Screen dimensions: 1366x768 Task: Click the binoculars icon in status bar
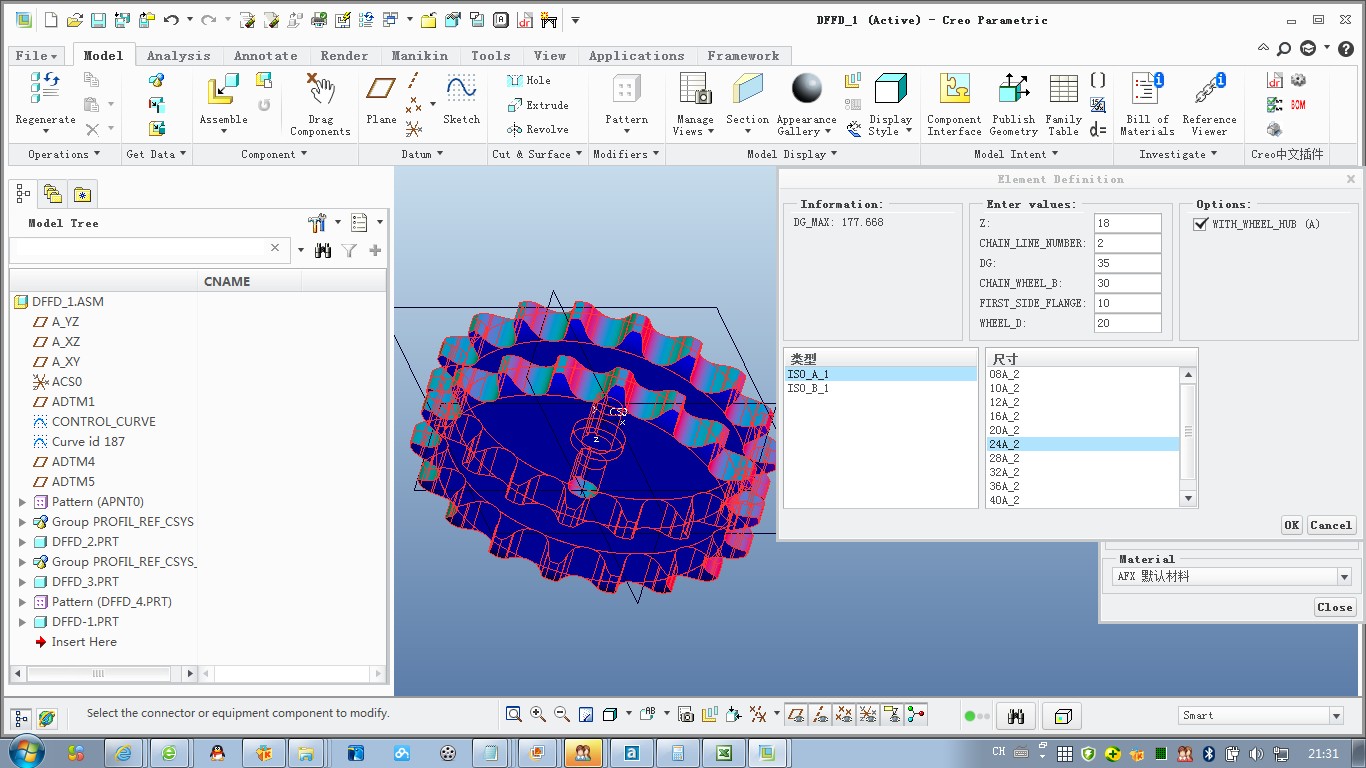click(x=1017, y=716)
